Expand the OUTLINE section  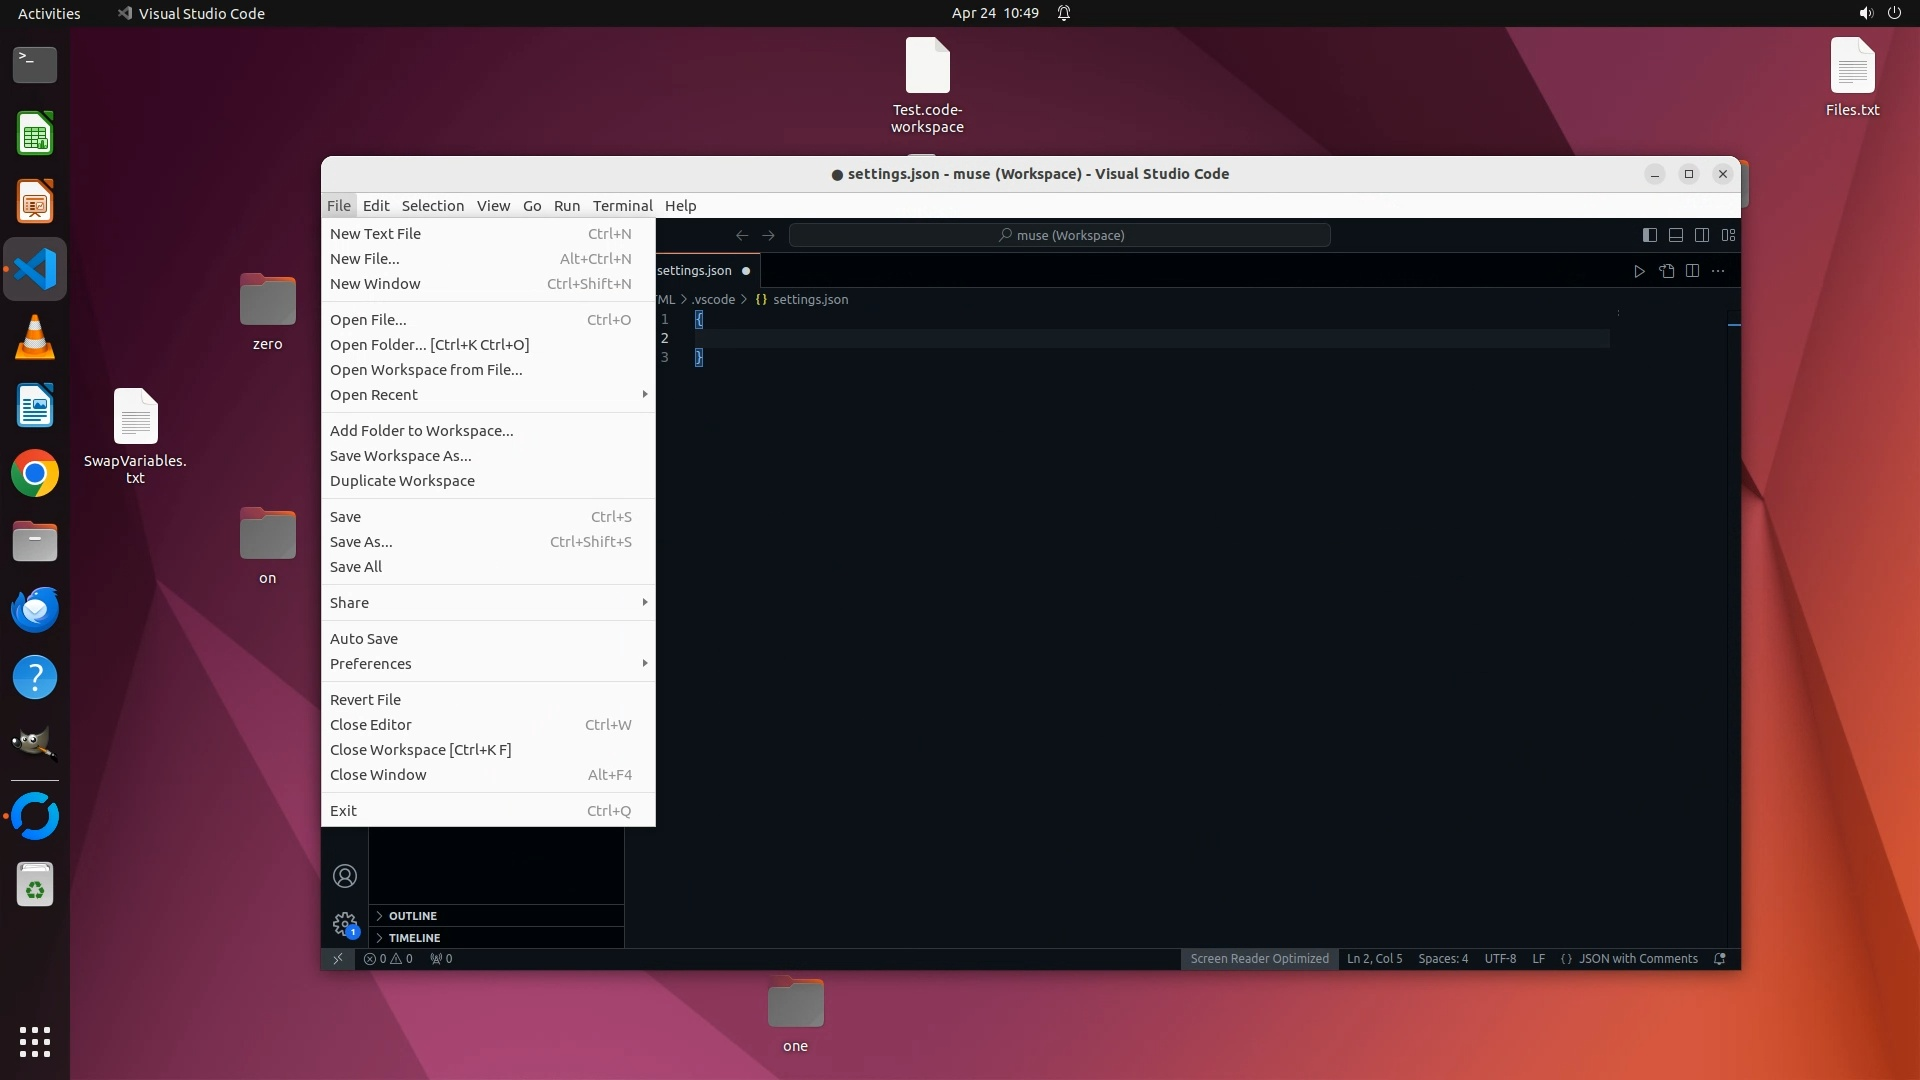coord(413,916)
